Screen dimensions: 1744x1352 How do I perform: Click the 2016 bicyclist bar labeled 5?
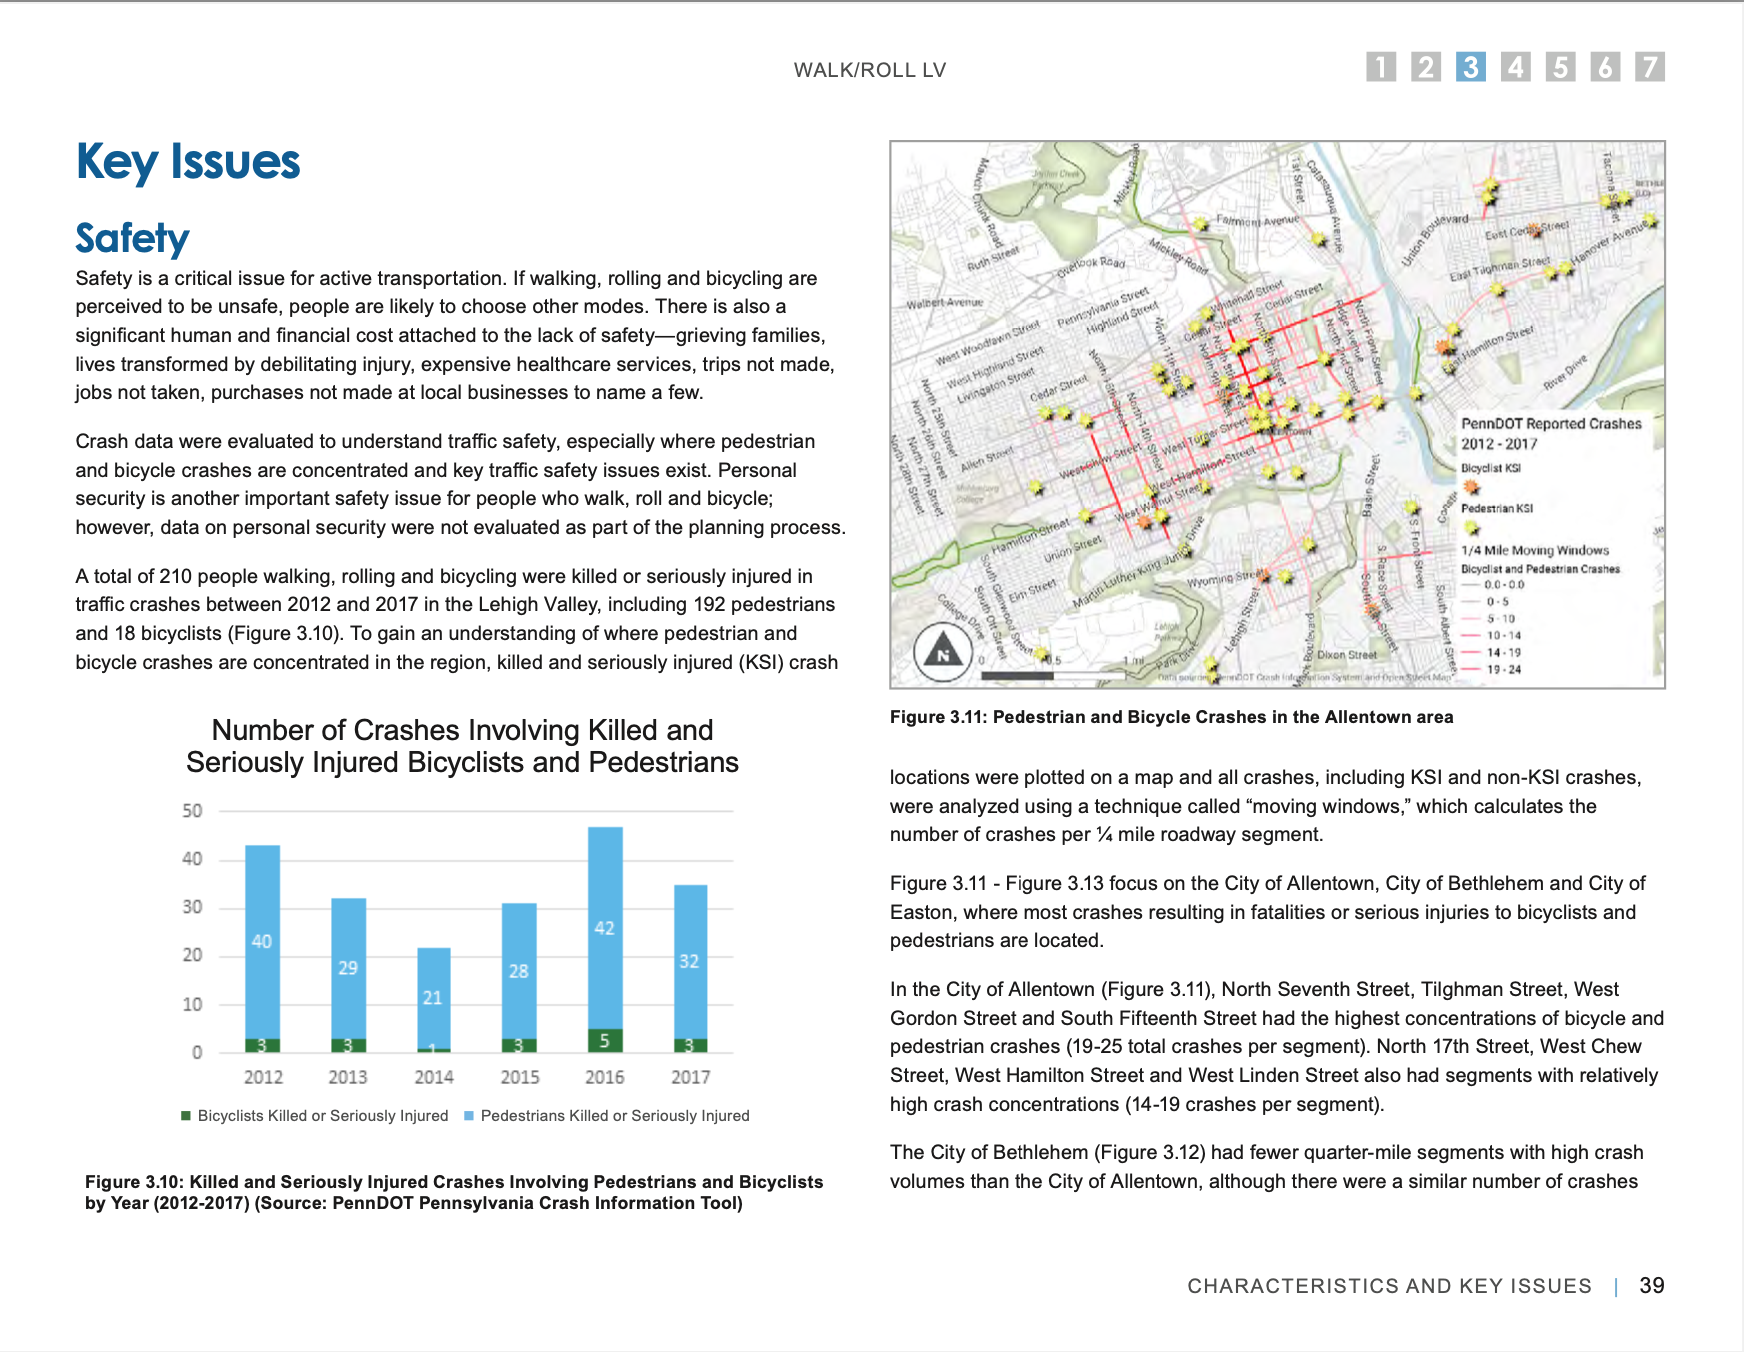tap(605, 1041)
